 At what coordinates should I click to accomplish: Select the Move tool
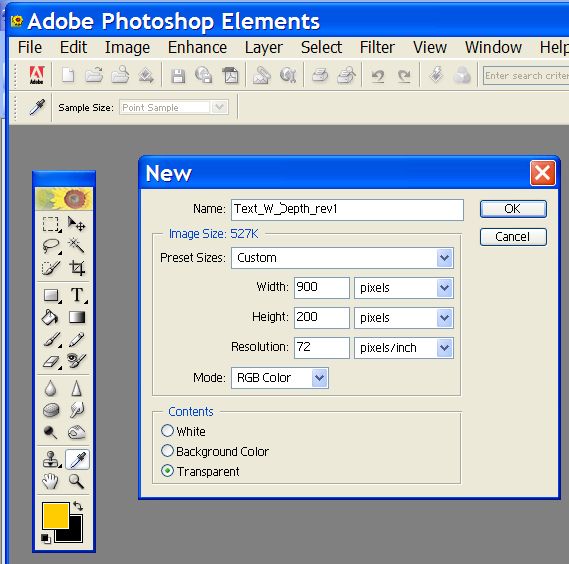click(77, 224)
